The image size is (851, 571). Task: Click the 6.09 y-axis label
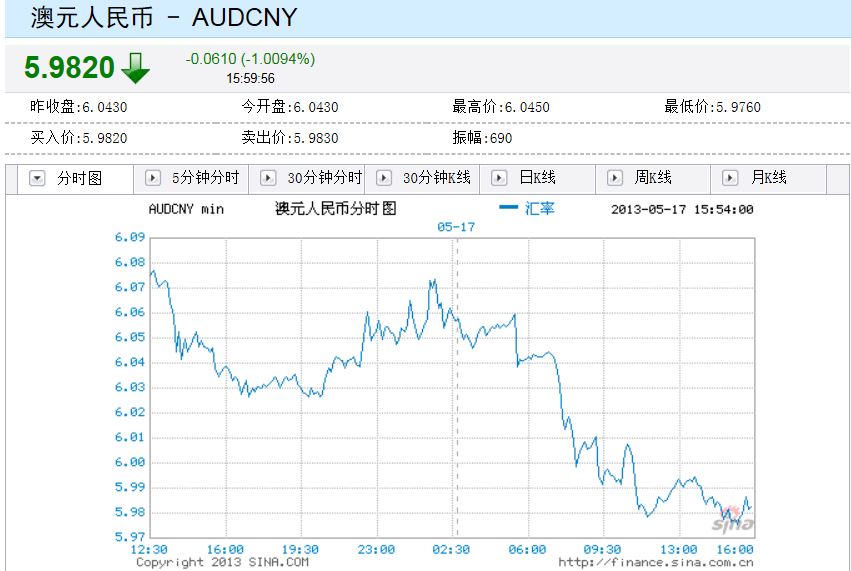(130, 237)
